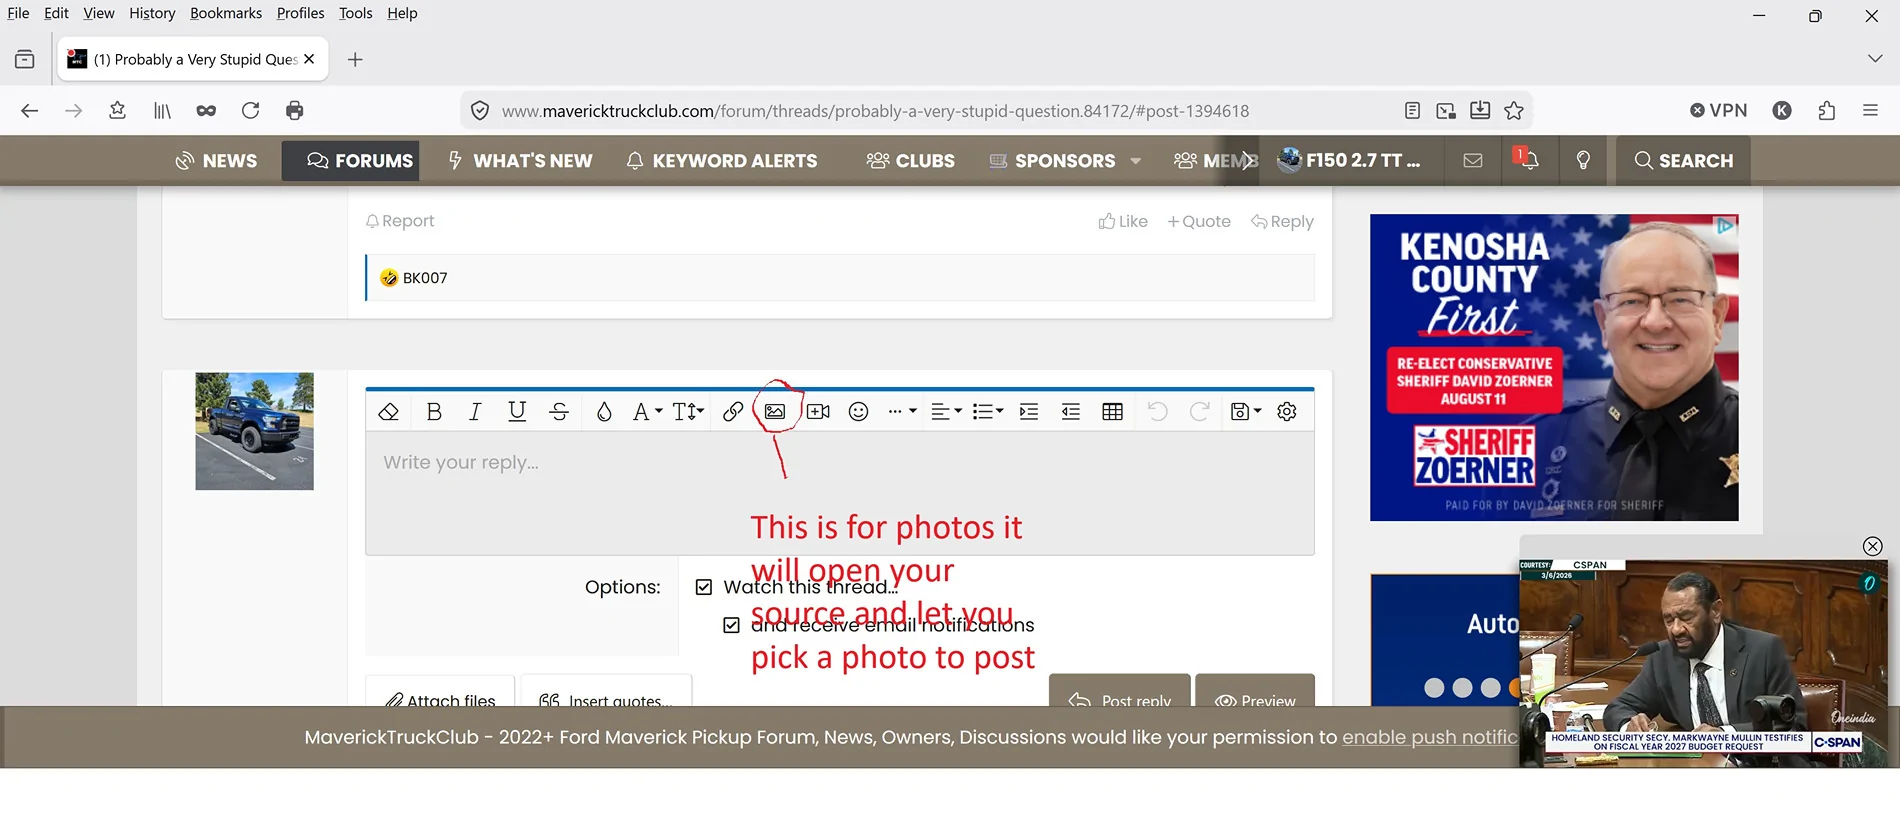Image resolution: width=1900 pixels, height=828 pixels.
Task: Open the browser History menu
Action: pos(152,13)
